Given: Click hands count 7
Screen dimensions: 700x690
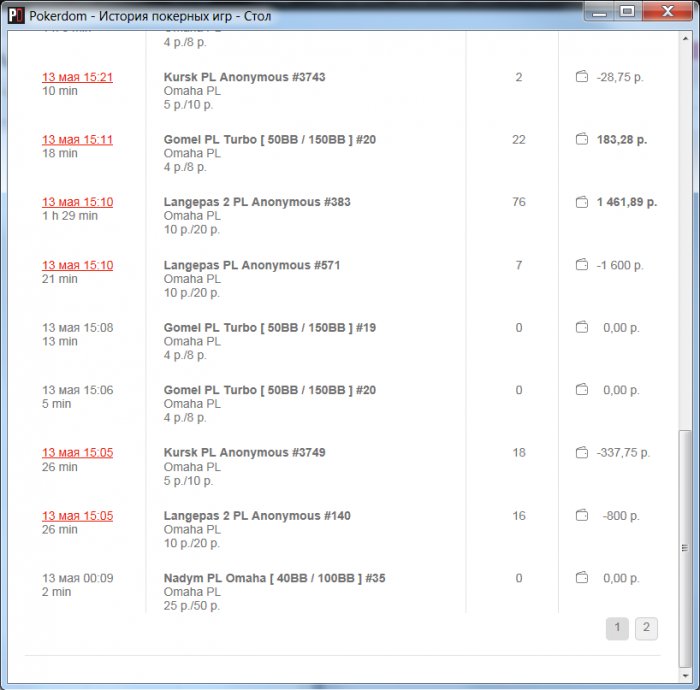Looking at the screenshot, I should click(519, 265).
